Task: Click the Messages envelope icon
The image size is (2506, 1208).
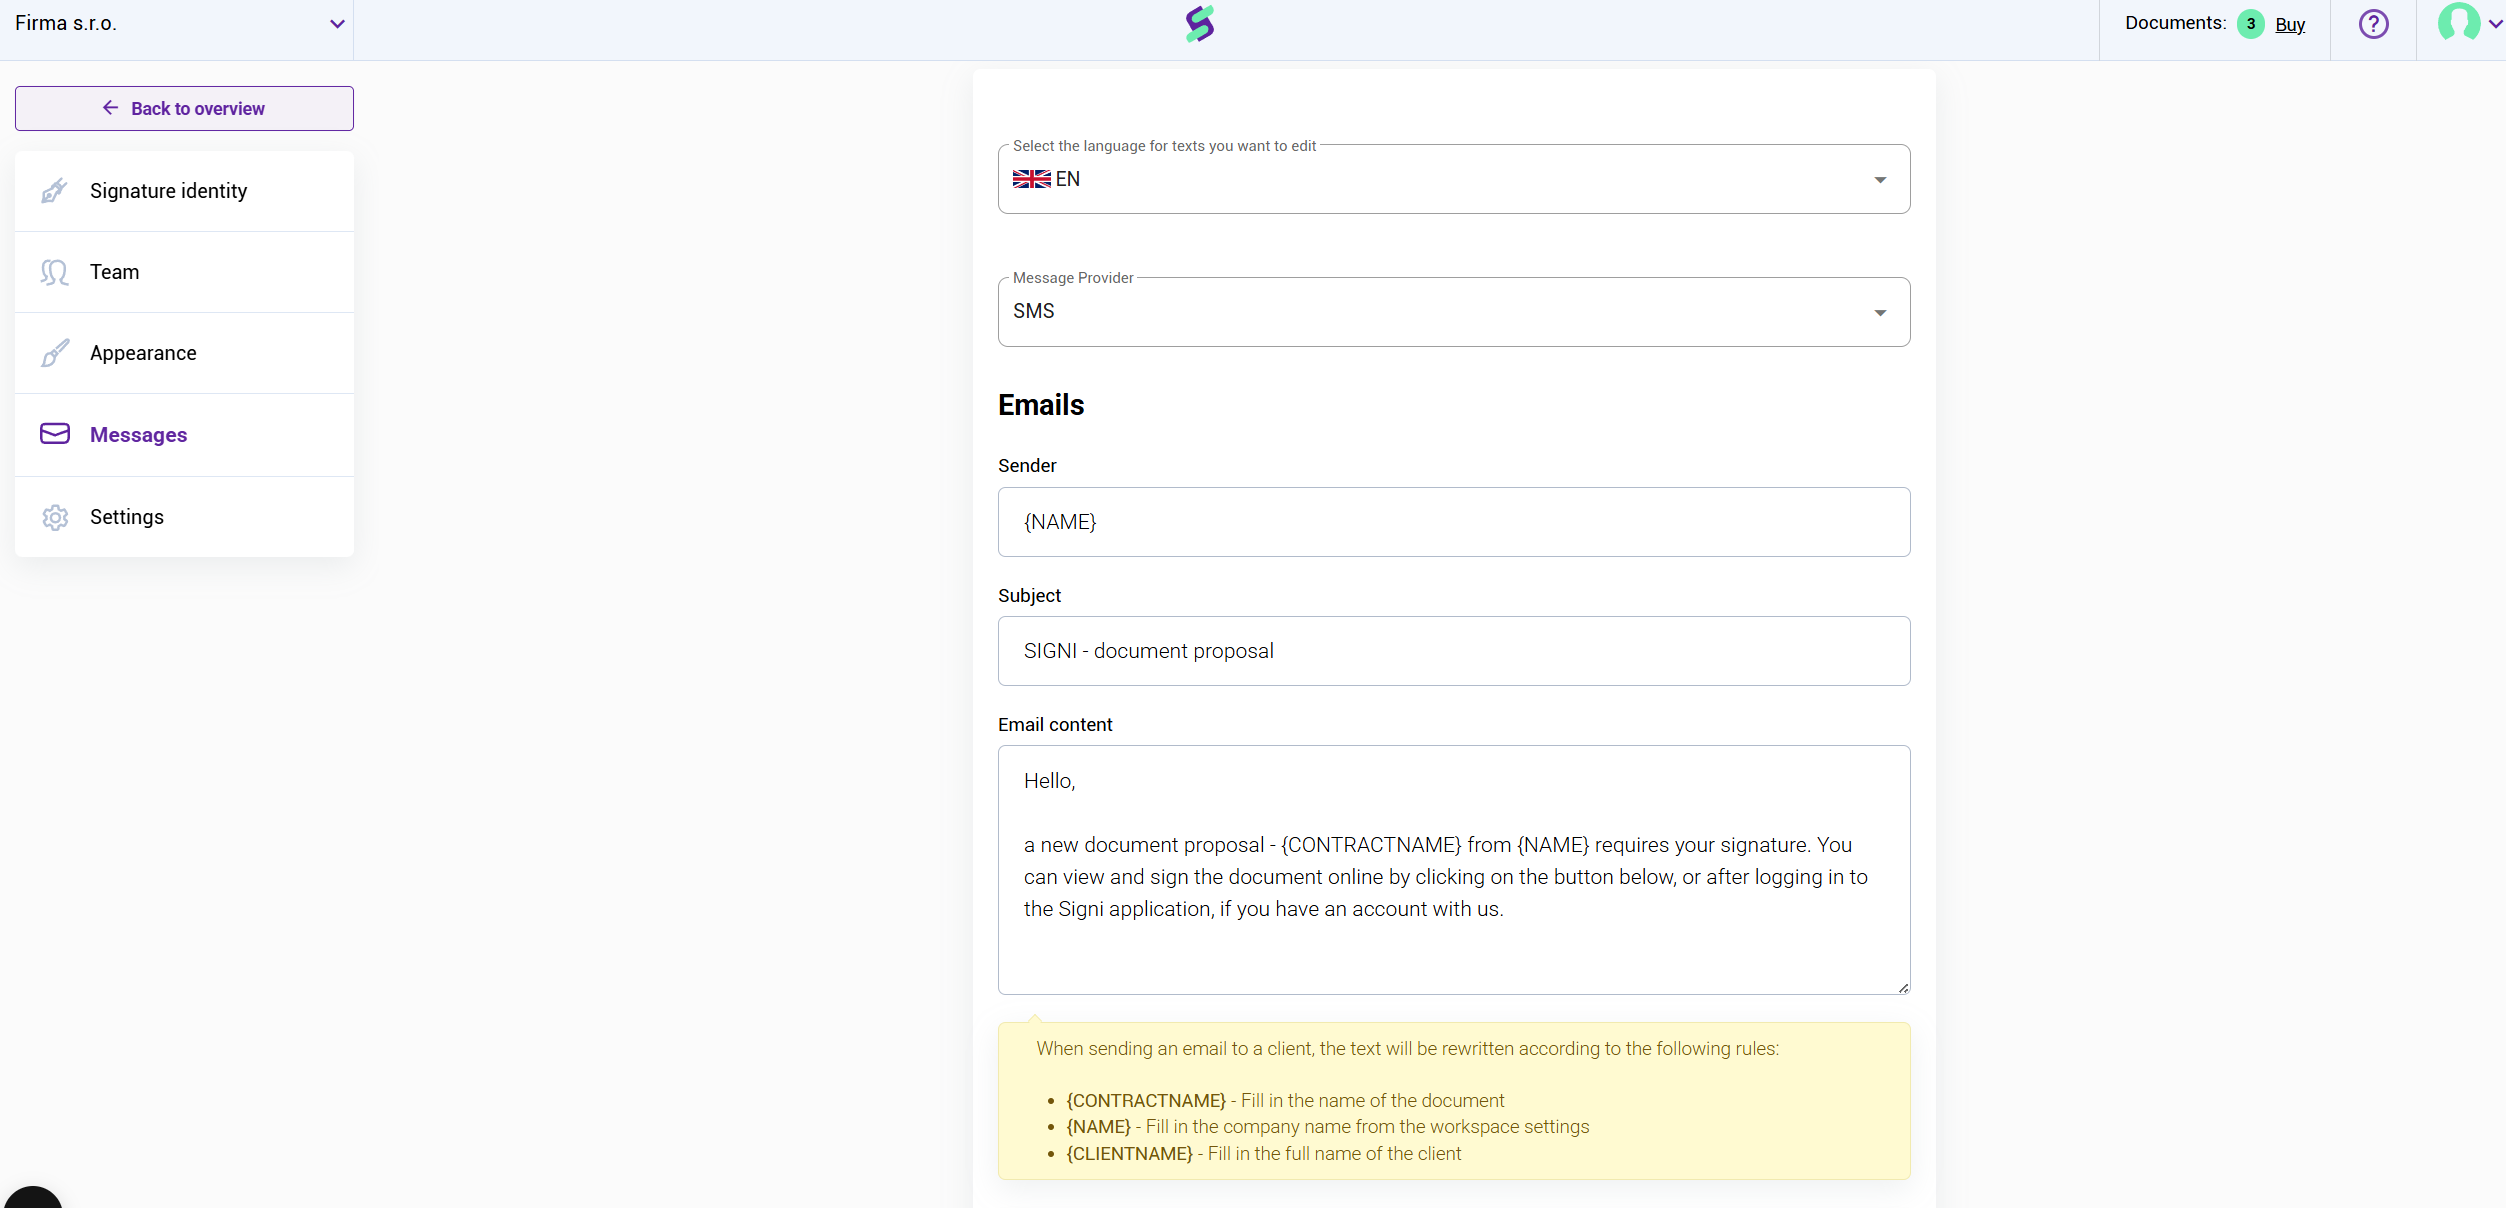Action: tap(55, 434)
